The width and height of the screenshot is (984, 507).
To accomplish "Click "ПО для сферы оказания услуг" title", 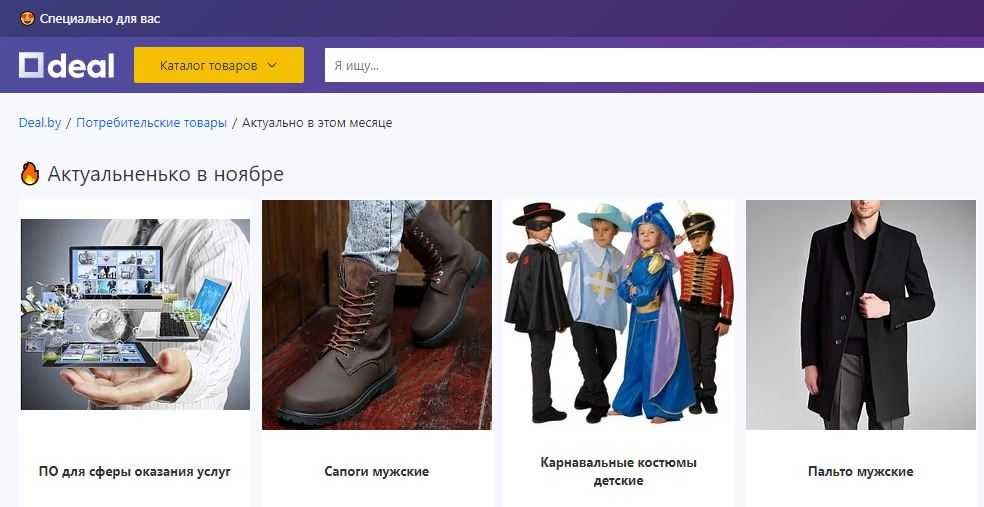I will click(x=135, y=471).
